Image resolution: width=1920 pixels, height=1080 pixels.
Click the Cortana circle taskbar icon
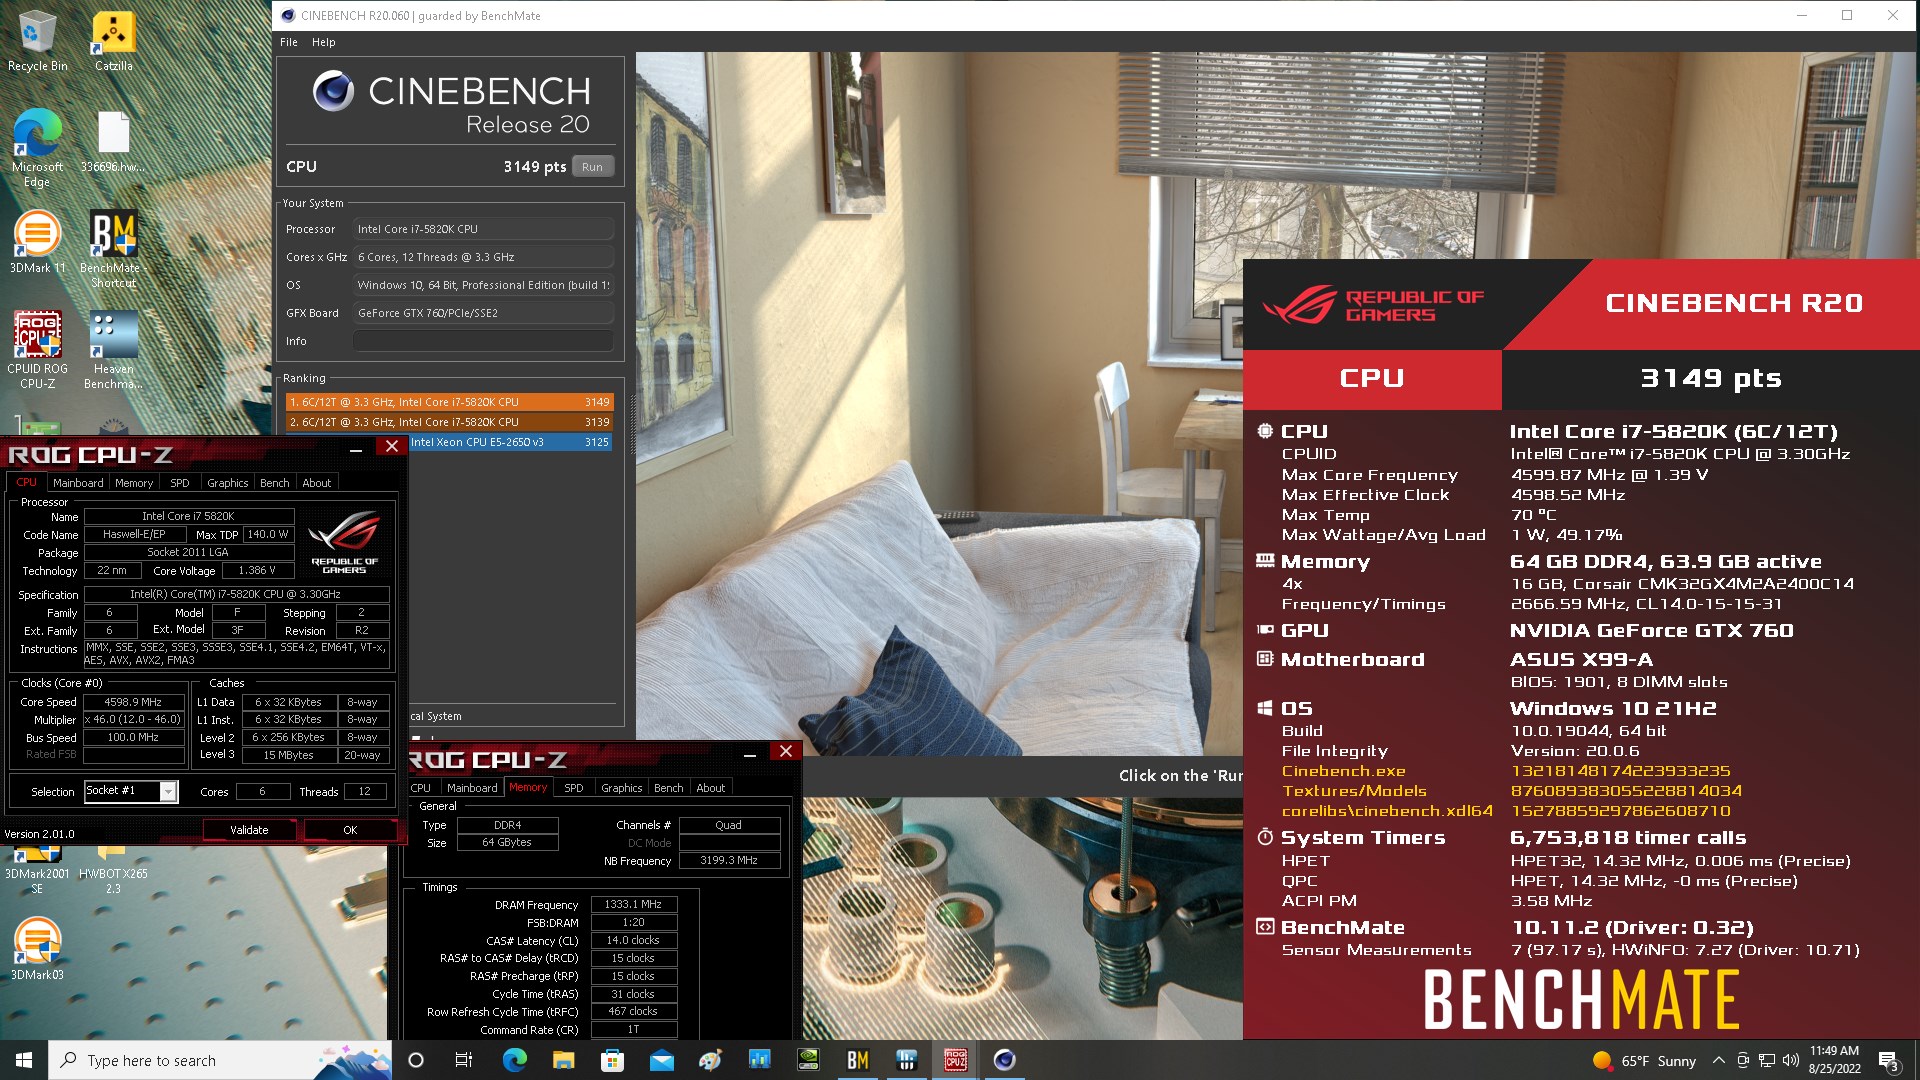click(416, 1060)
